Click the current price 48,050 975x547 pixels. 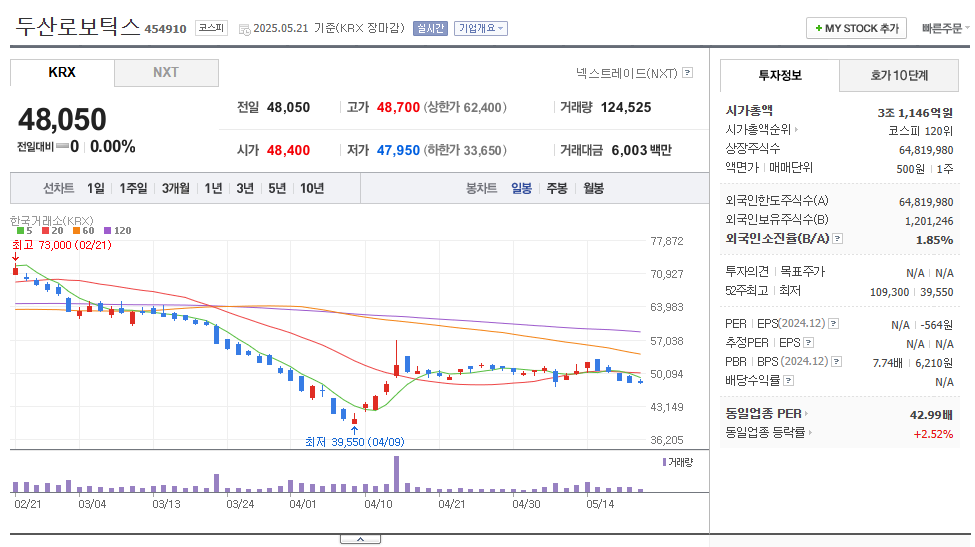pyautogui.click(x=62, y=119)
